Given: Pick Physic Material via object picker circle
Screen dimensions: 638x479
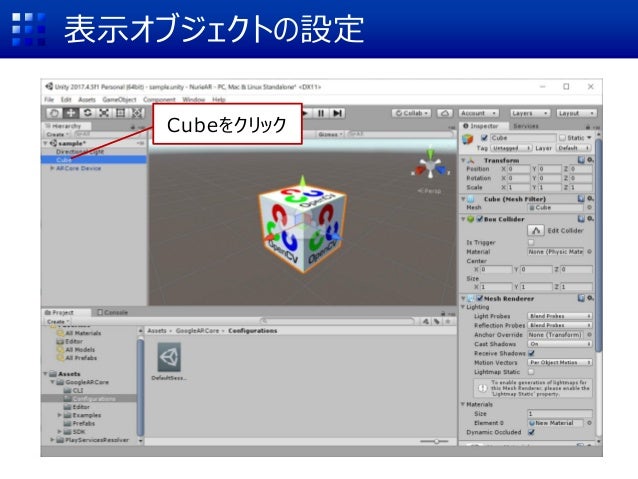Looking at the screenshot, I should (x=589, y=252).
